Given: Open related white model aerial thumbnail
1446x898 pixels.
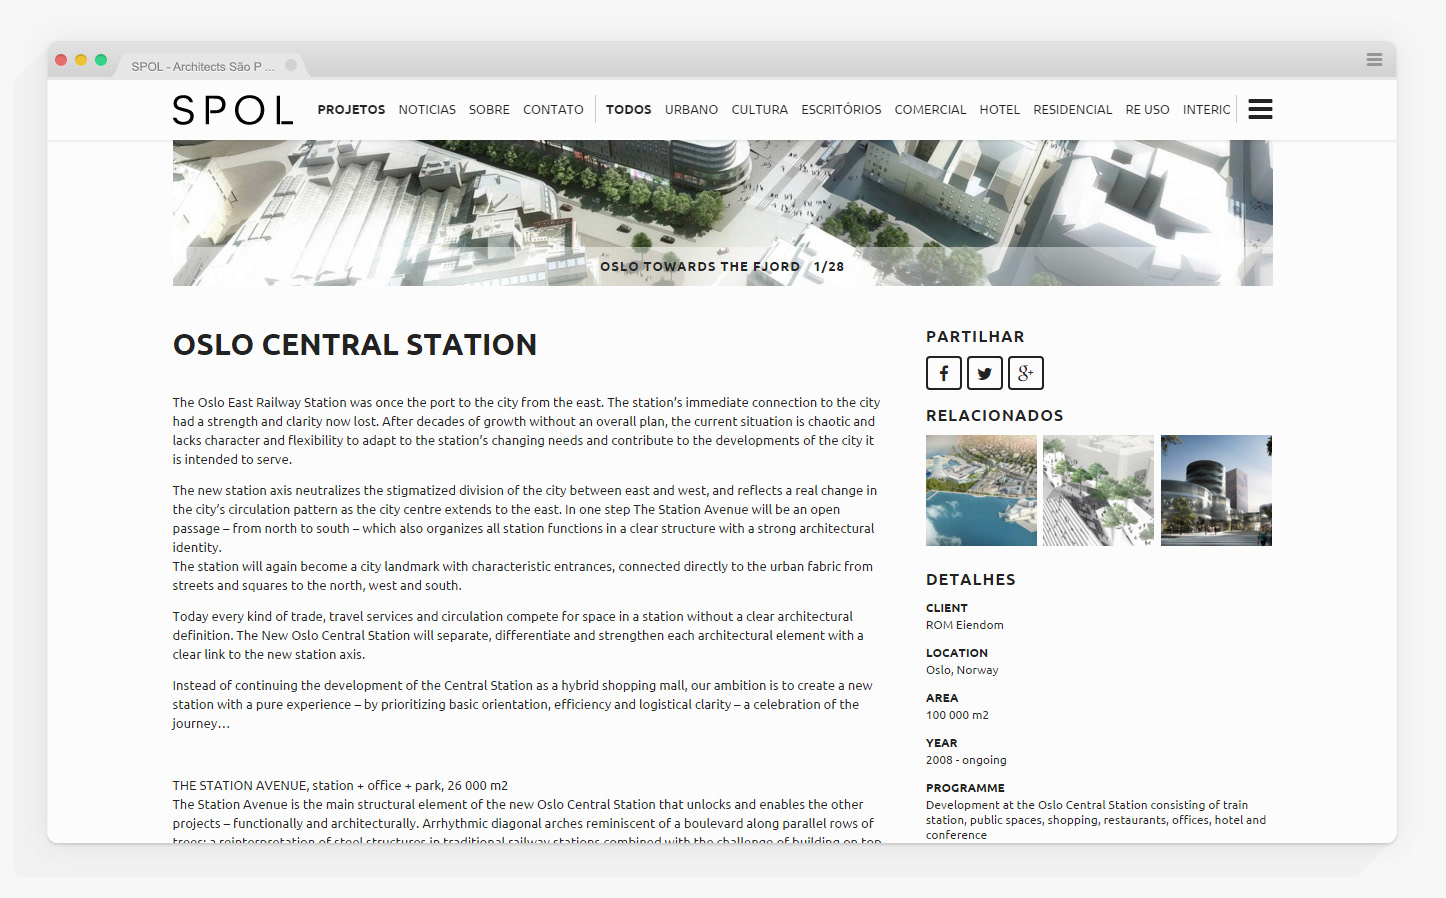Looking at the screenshot, I should pyautogui.click(x=1098, y=490).
